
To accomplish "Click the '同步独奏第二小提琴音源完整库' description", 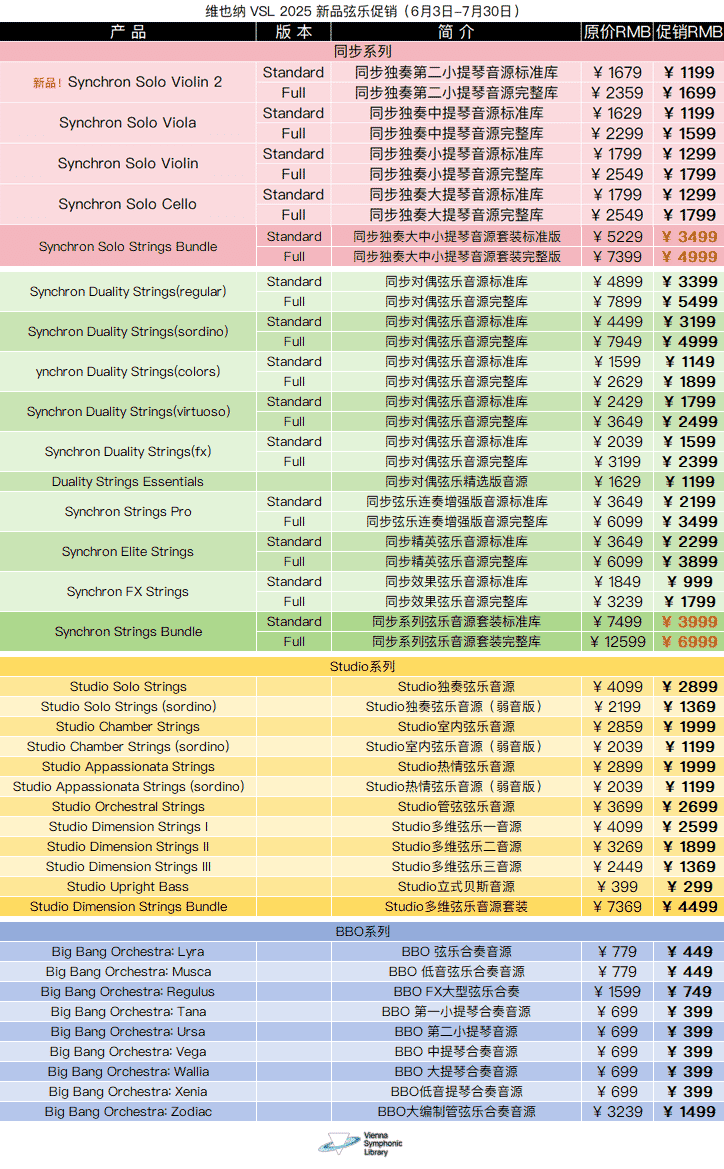I will [456, 92].
